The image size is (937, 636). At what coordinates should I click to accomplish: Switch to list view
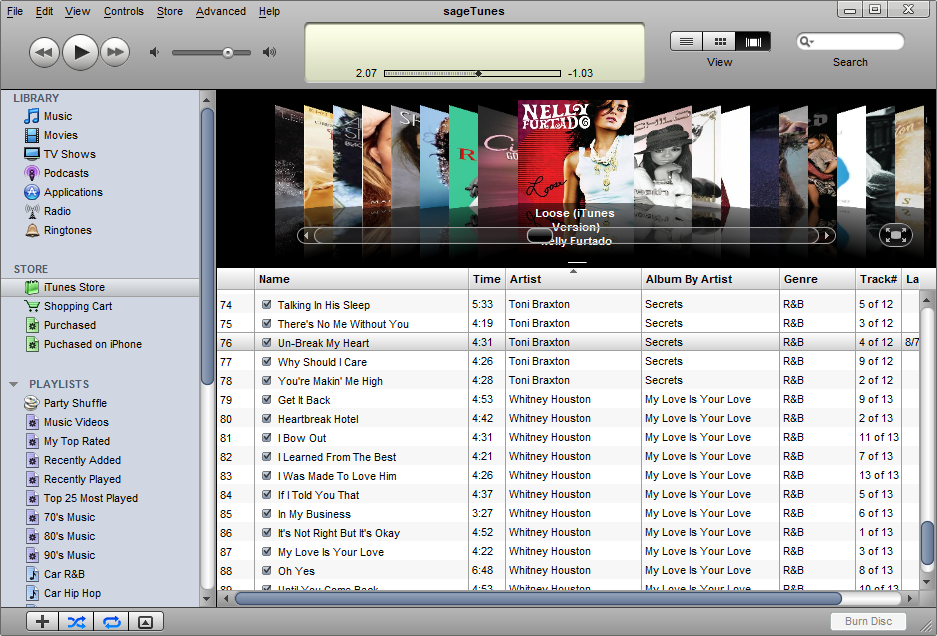tap(687, 41)
